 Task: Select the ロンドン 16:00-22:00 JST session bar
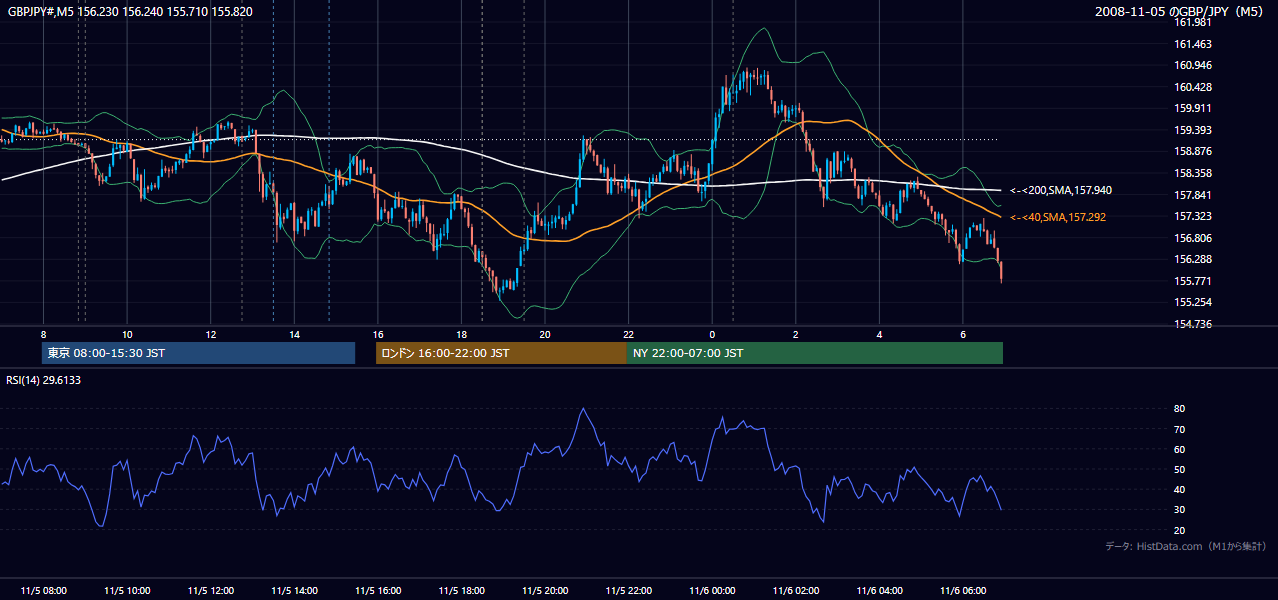pos(501,353)
